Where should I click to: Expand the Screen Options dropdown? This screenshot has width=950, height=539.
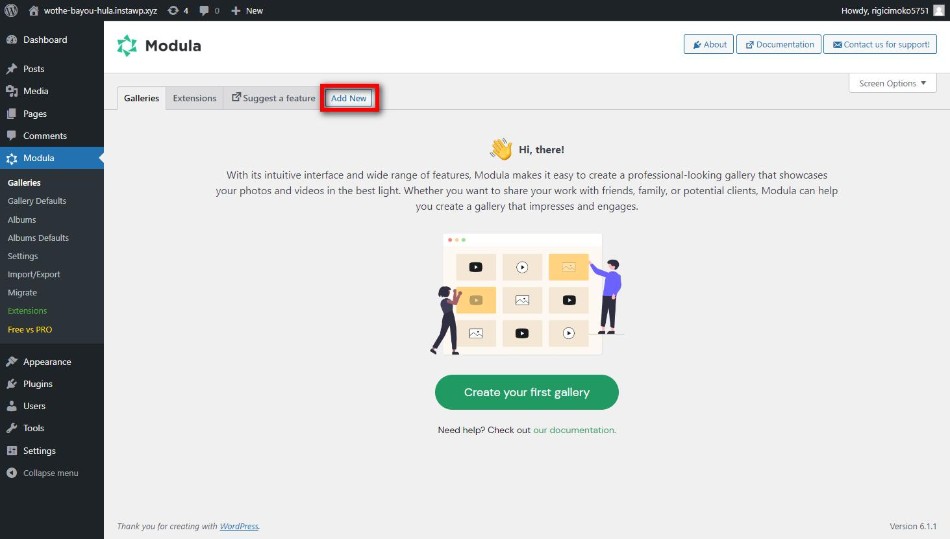click(x=892, y=83)
